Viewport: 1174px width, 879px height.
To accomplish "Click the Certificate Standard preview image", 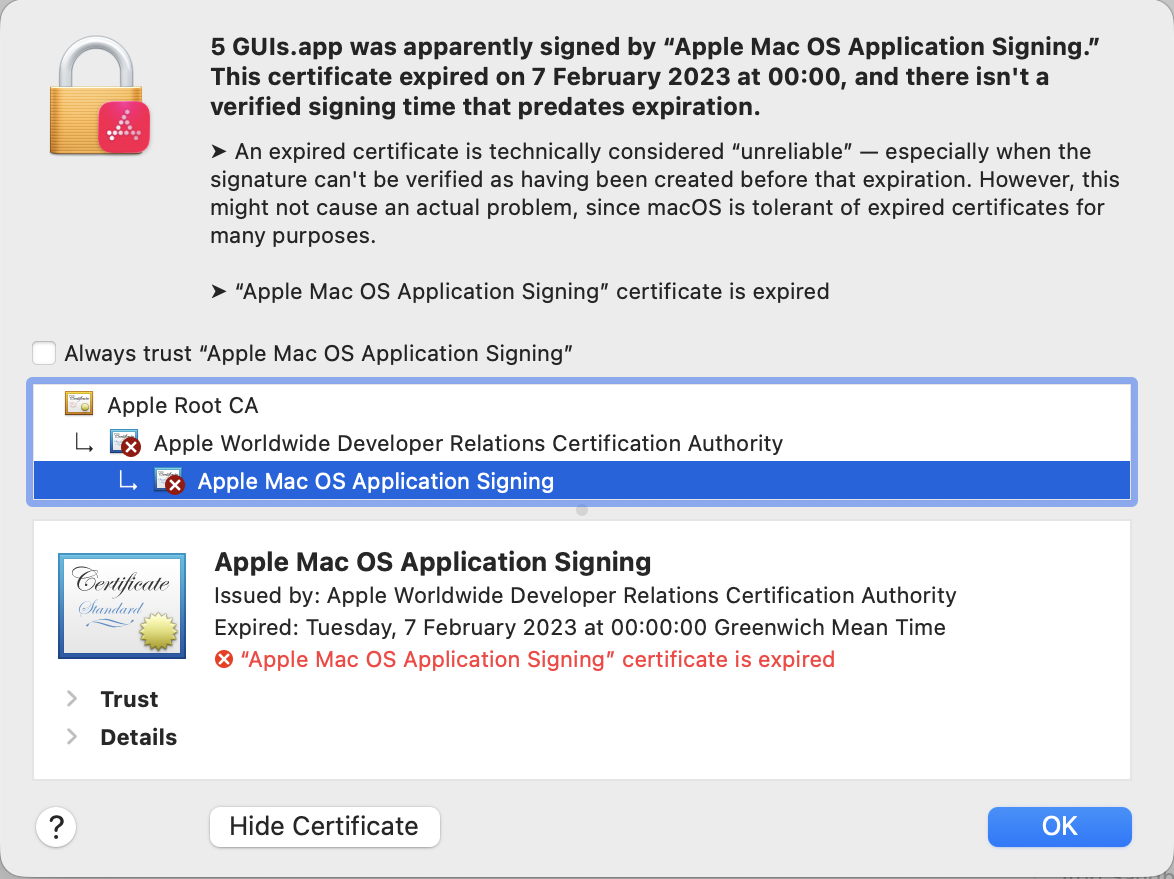I will click(122, 605).
